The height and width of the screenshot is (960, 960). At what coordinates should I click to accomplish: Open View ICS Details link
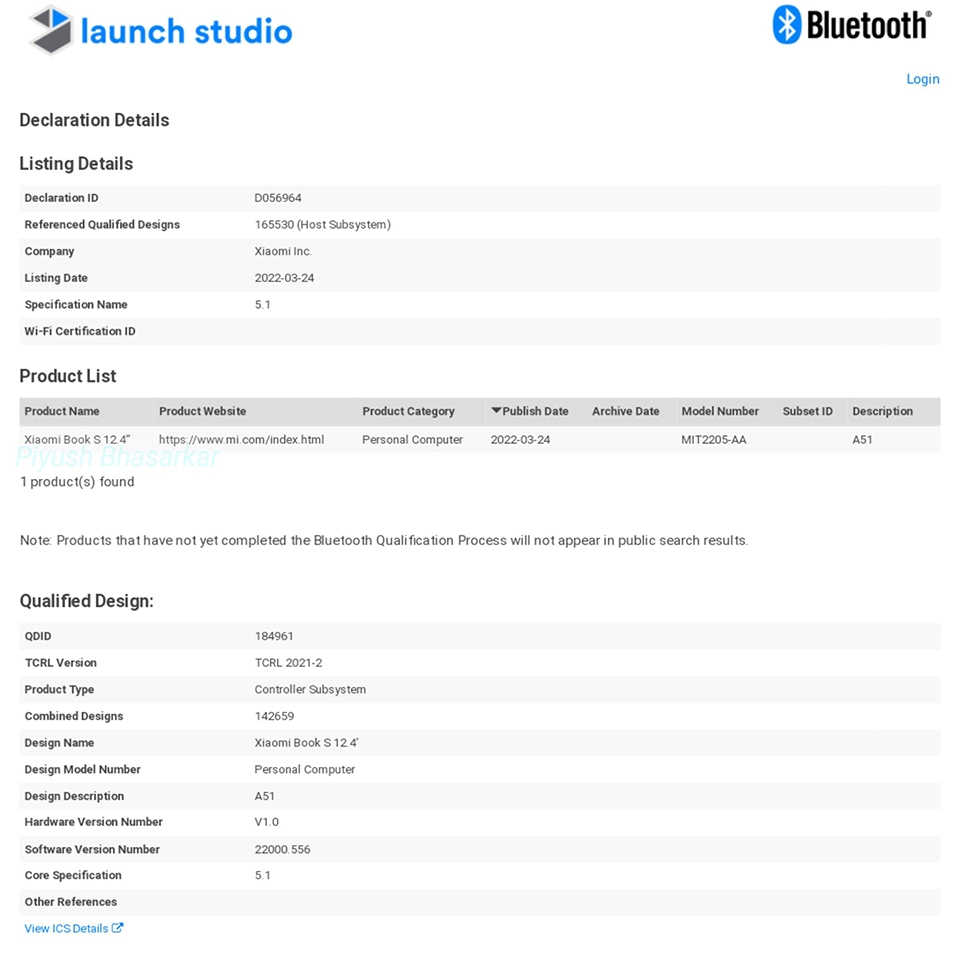tap(66, 928)
